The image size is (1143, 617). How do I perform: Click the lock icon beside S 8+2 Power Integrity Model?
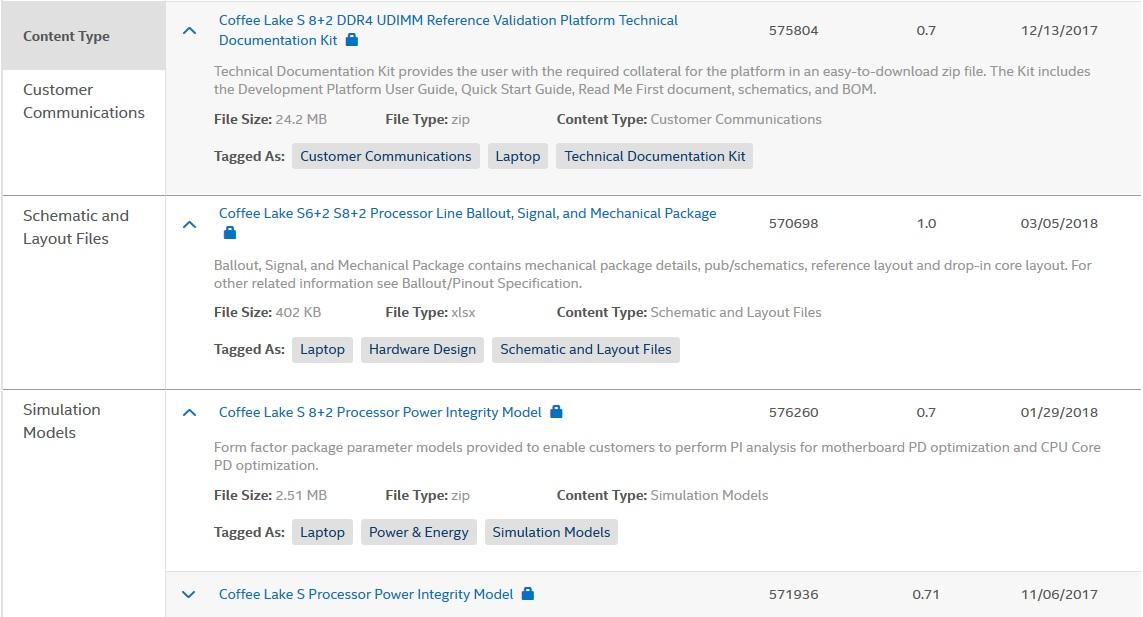coord(556,411)
